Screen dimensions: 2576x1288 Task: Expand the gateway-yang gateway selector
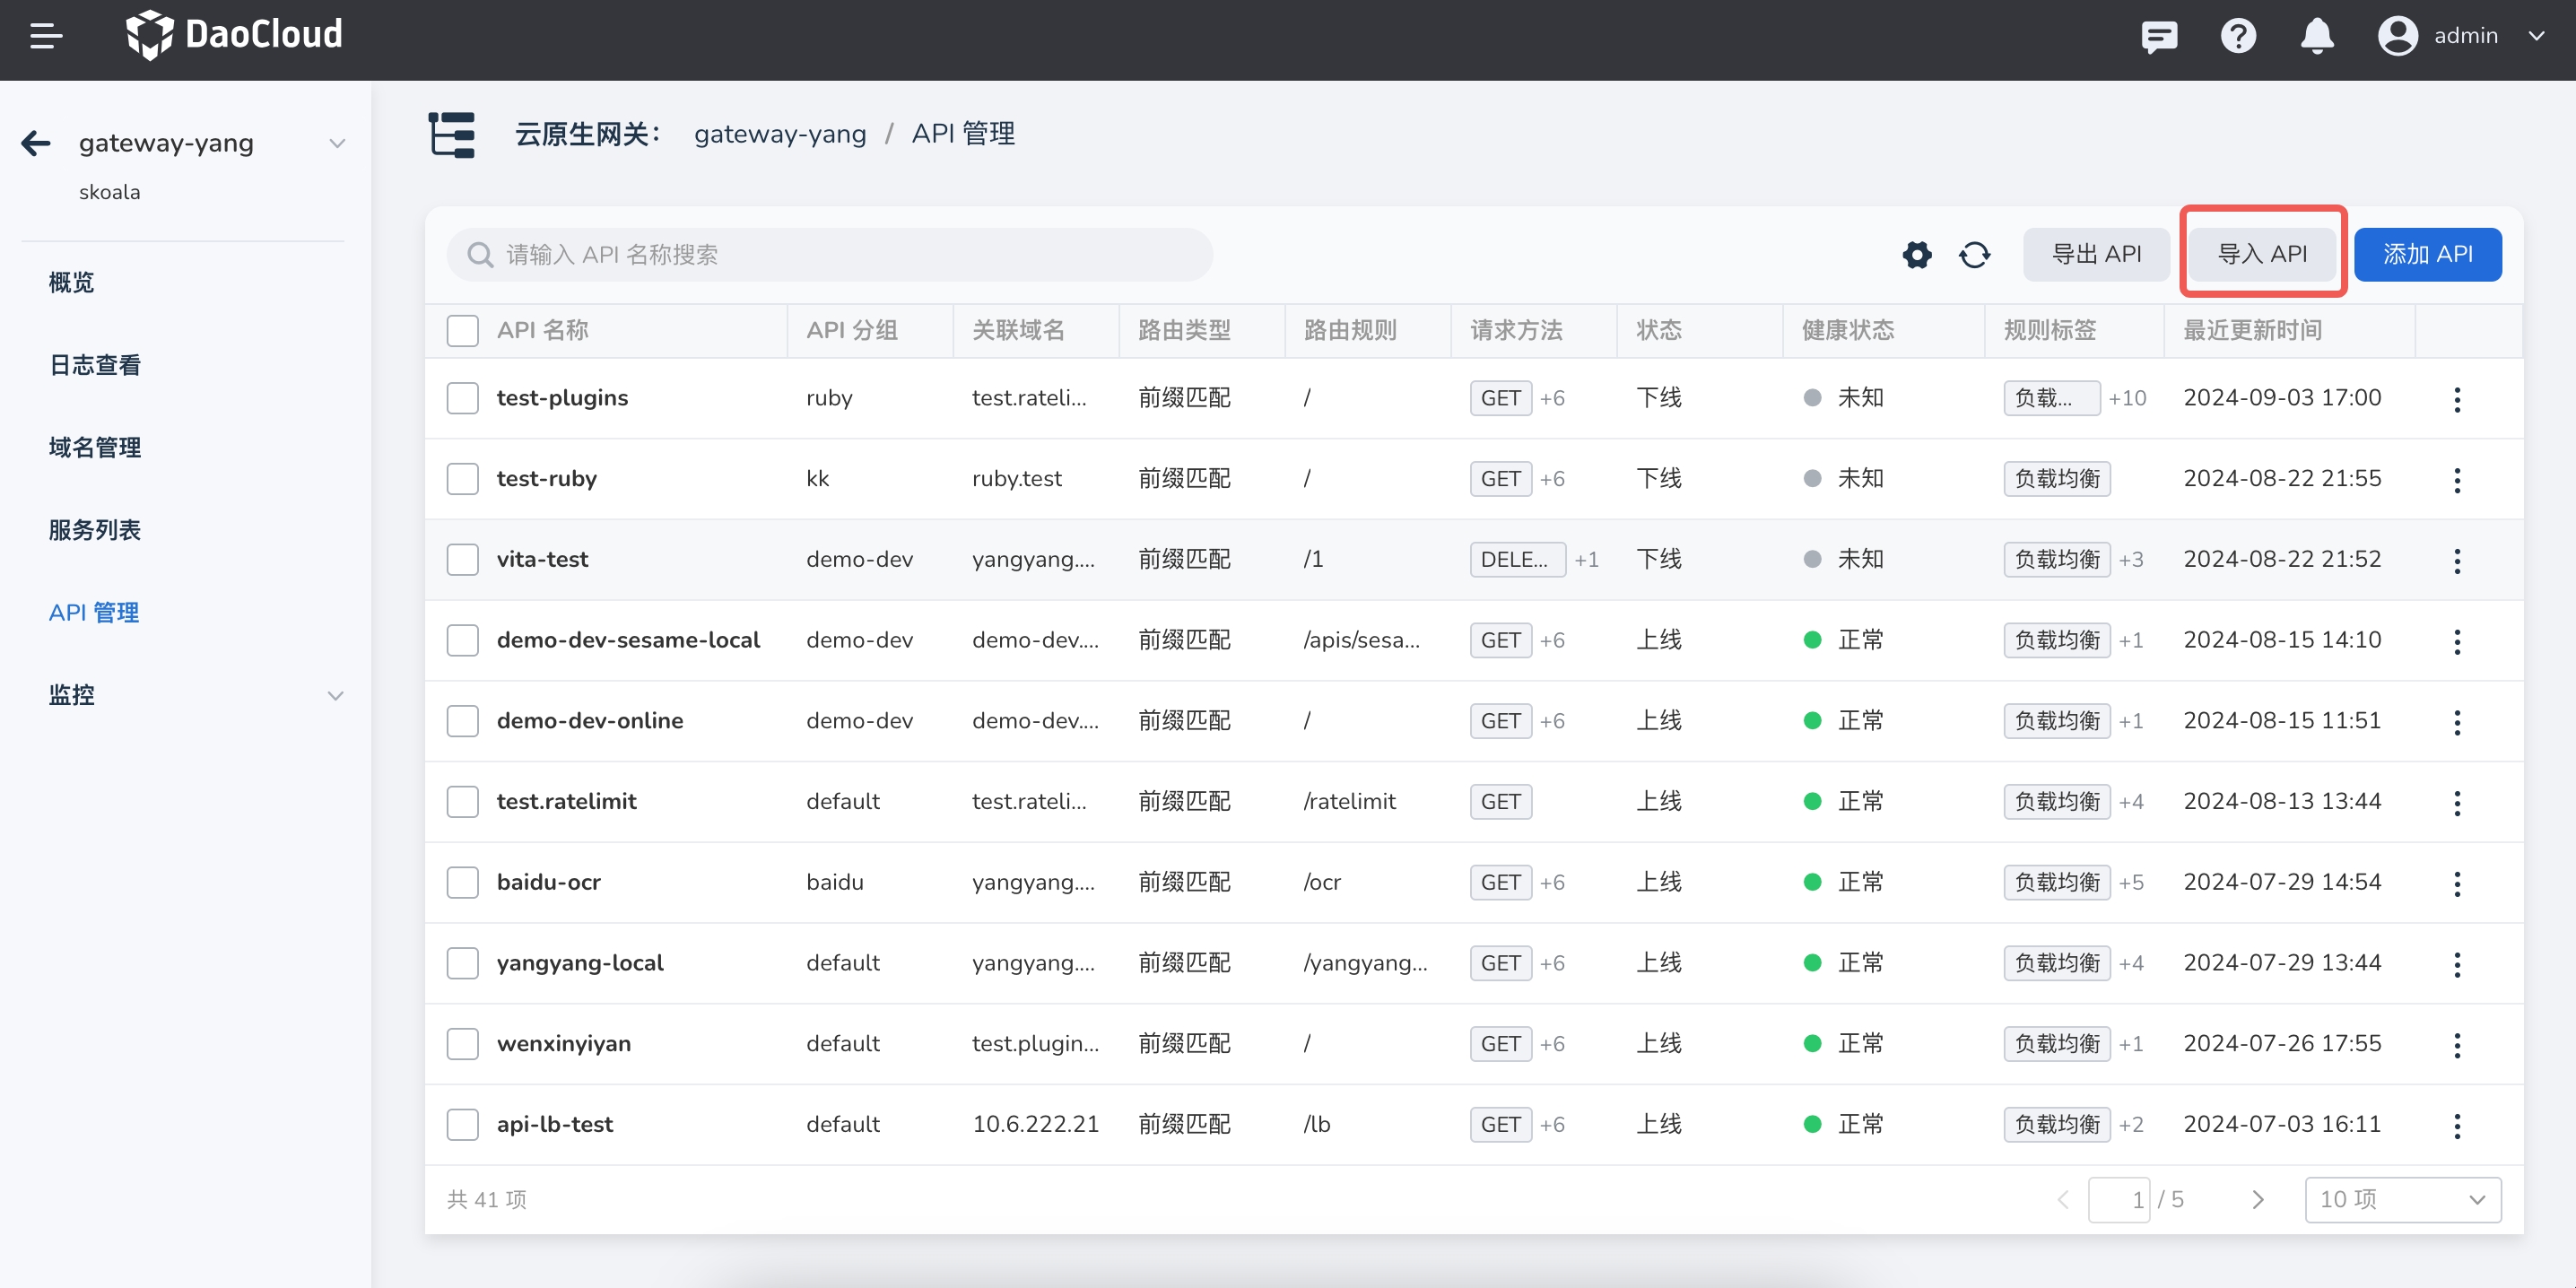pos(337,144)
